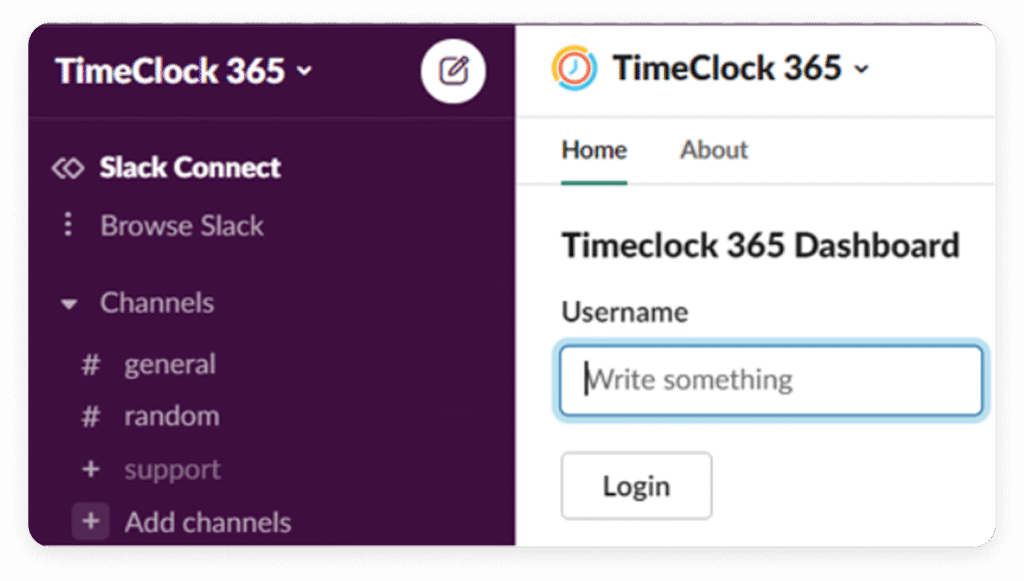Click the Slack Connect diamond icon

pos(68,168)
